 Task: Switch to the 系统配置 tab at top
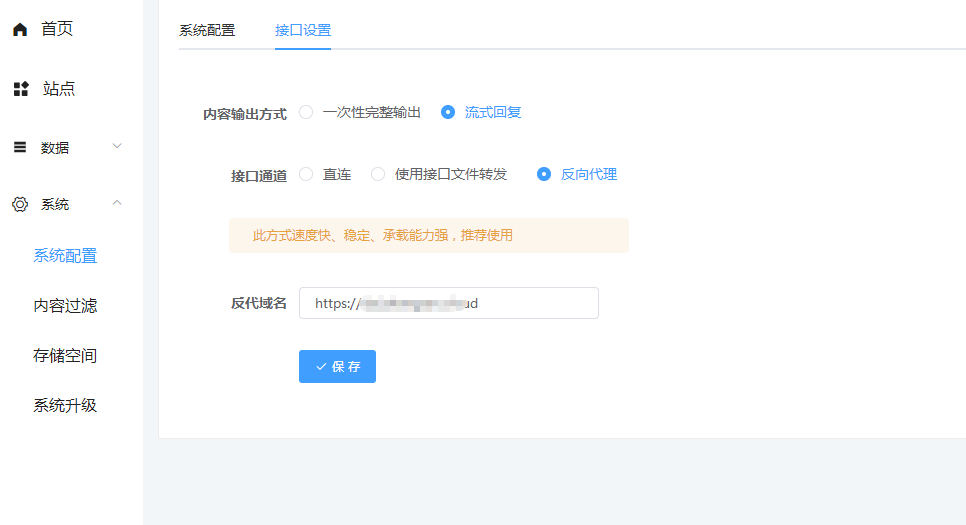tap(207, 30)
